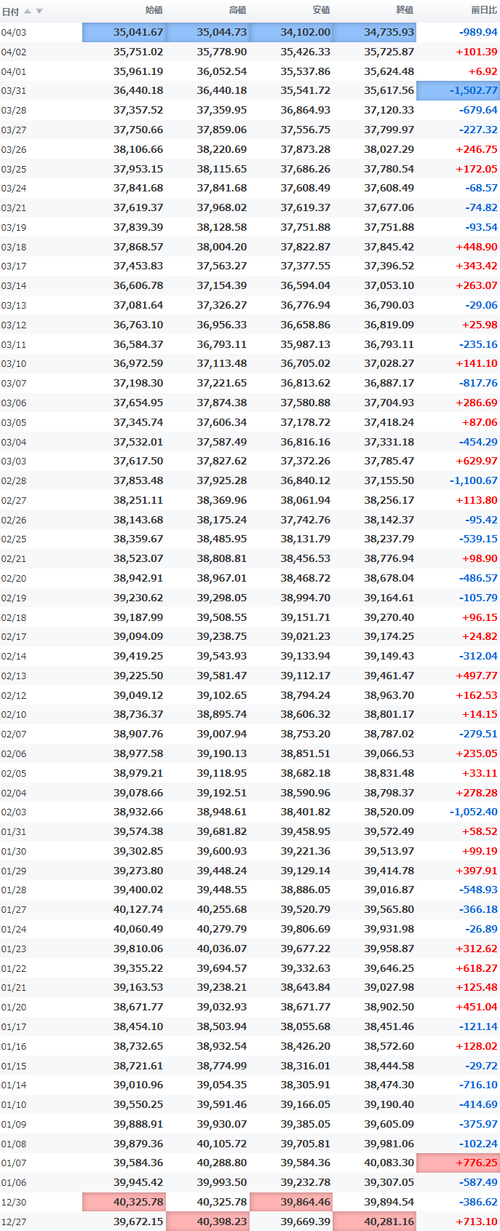Screen dimensions: 500x1231
Task: Click the change value +101.39
Action: tap(475, 52)
